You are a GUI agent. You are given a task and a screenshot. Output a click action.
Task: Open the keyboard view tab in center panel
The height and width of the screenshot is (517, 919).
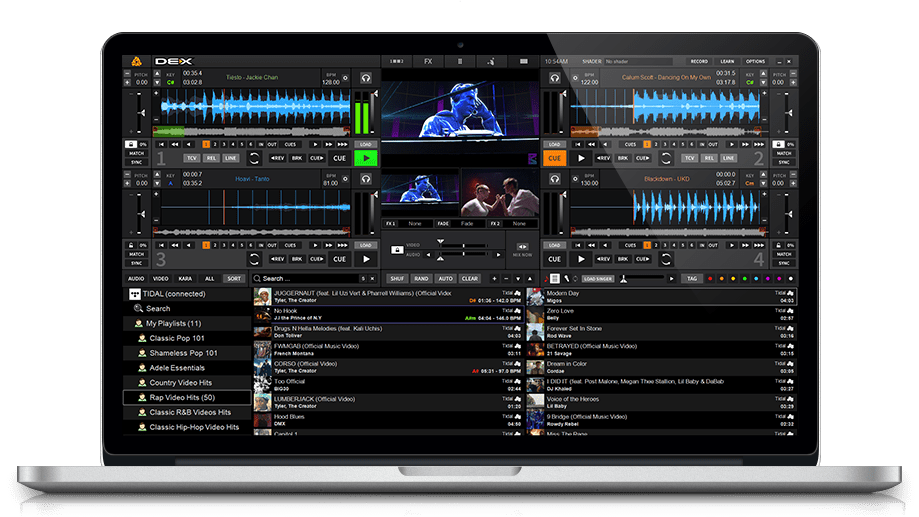[x=523, y=61]
